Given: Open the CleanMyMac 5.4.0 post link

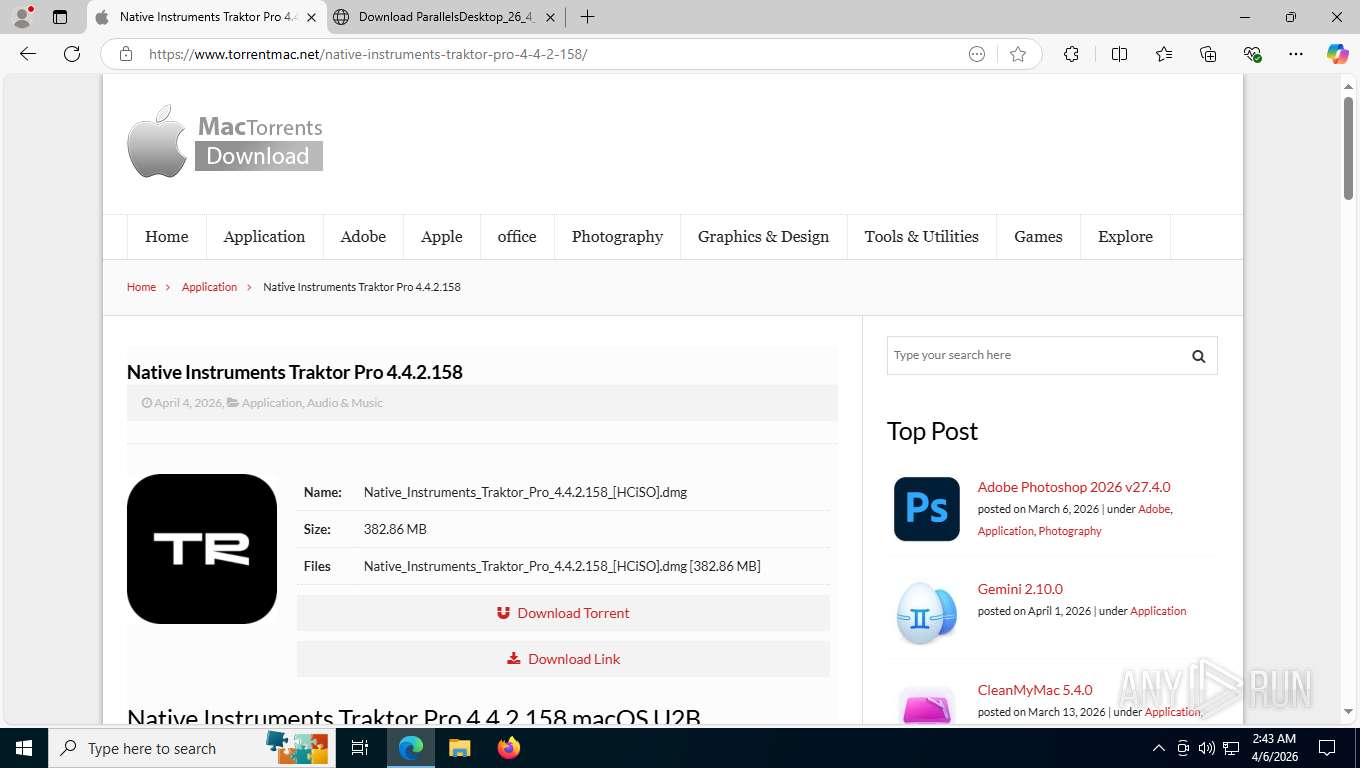Looking at the screenshot, I should (1035, 690).
